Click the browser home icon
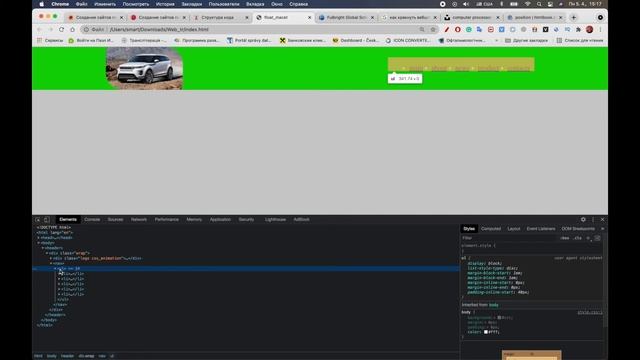The height and width of the screenshot is (360, 640). click(72, 29)
